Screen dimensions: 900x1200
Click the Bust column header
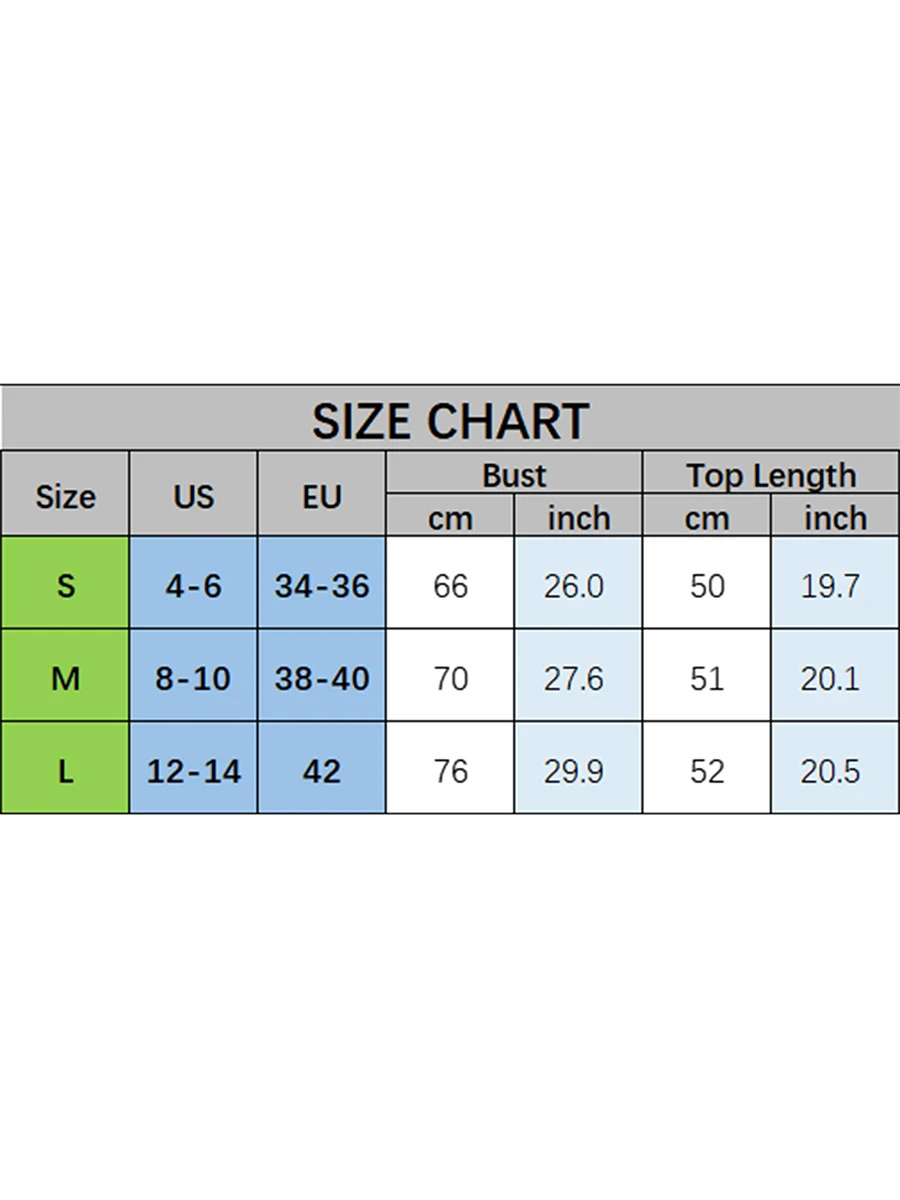click(514, 473)
